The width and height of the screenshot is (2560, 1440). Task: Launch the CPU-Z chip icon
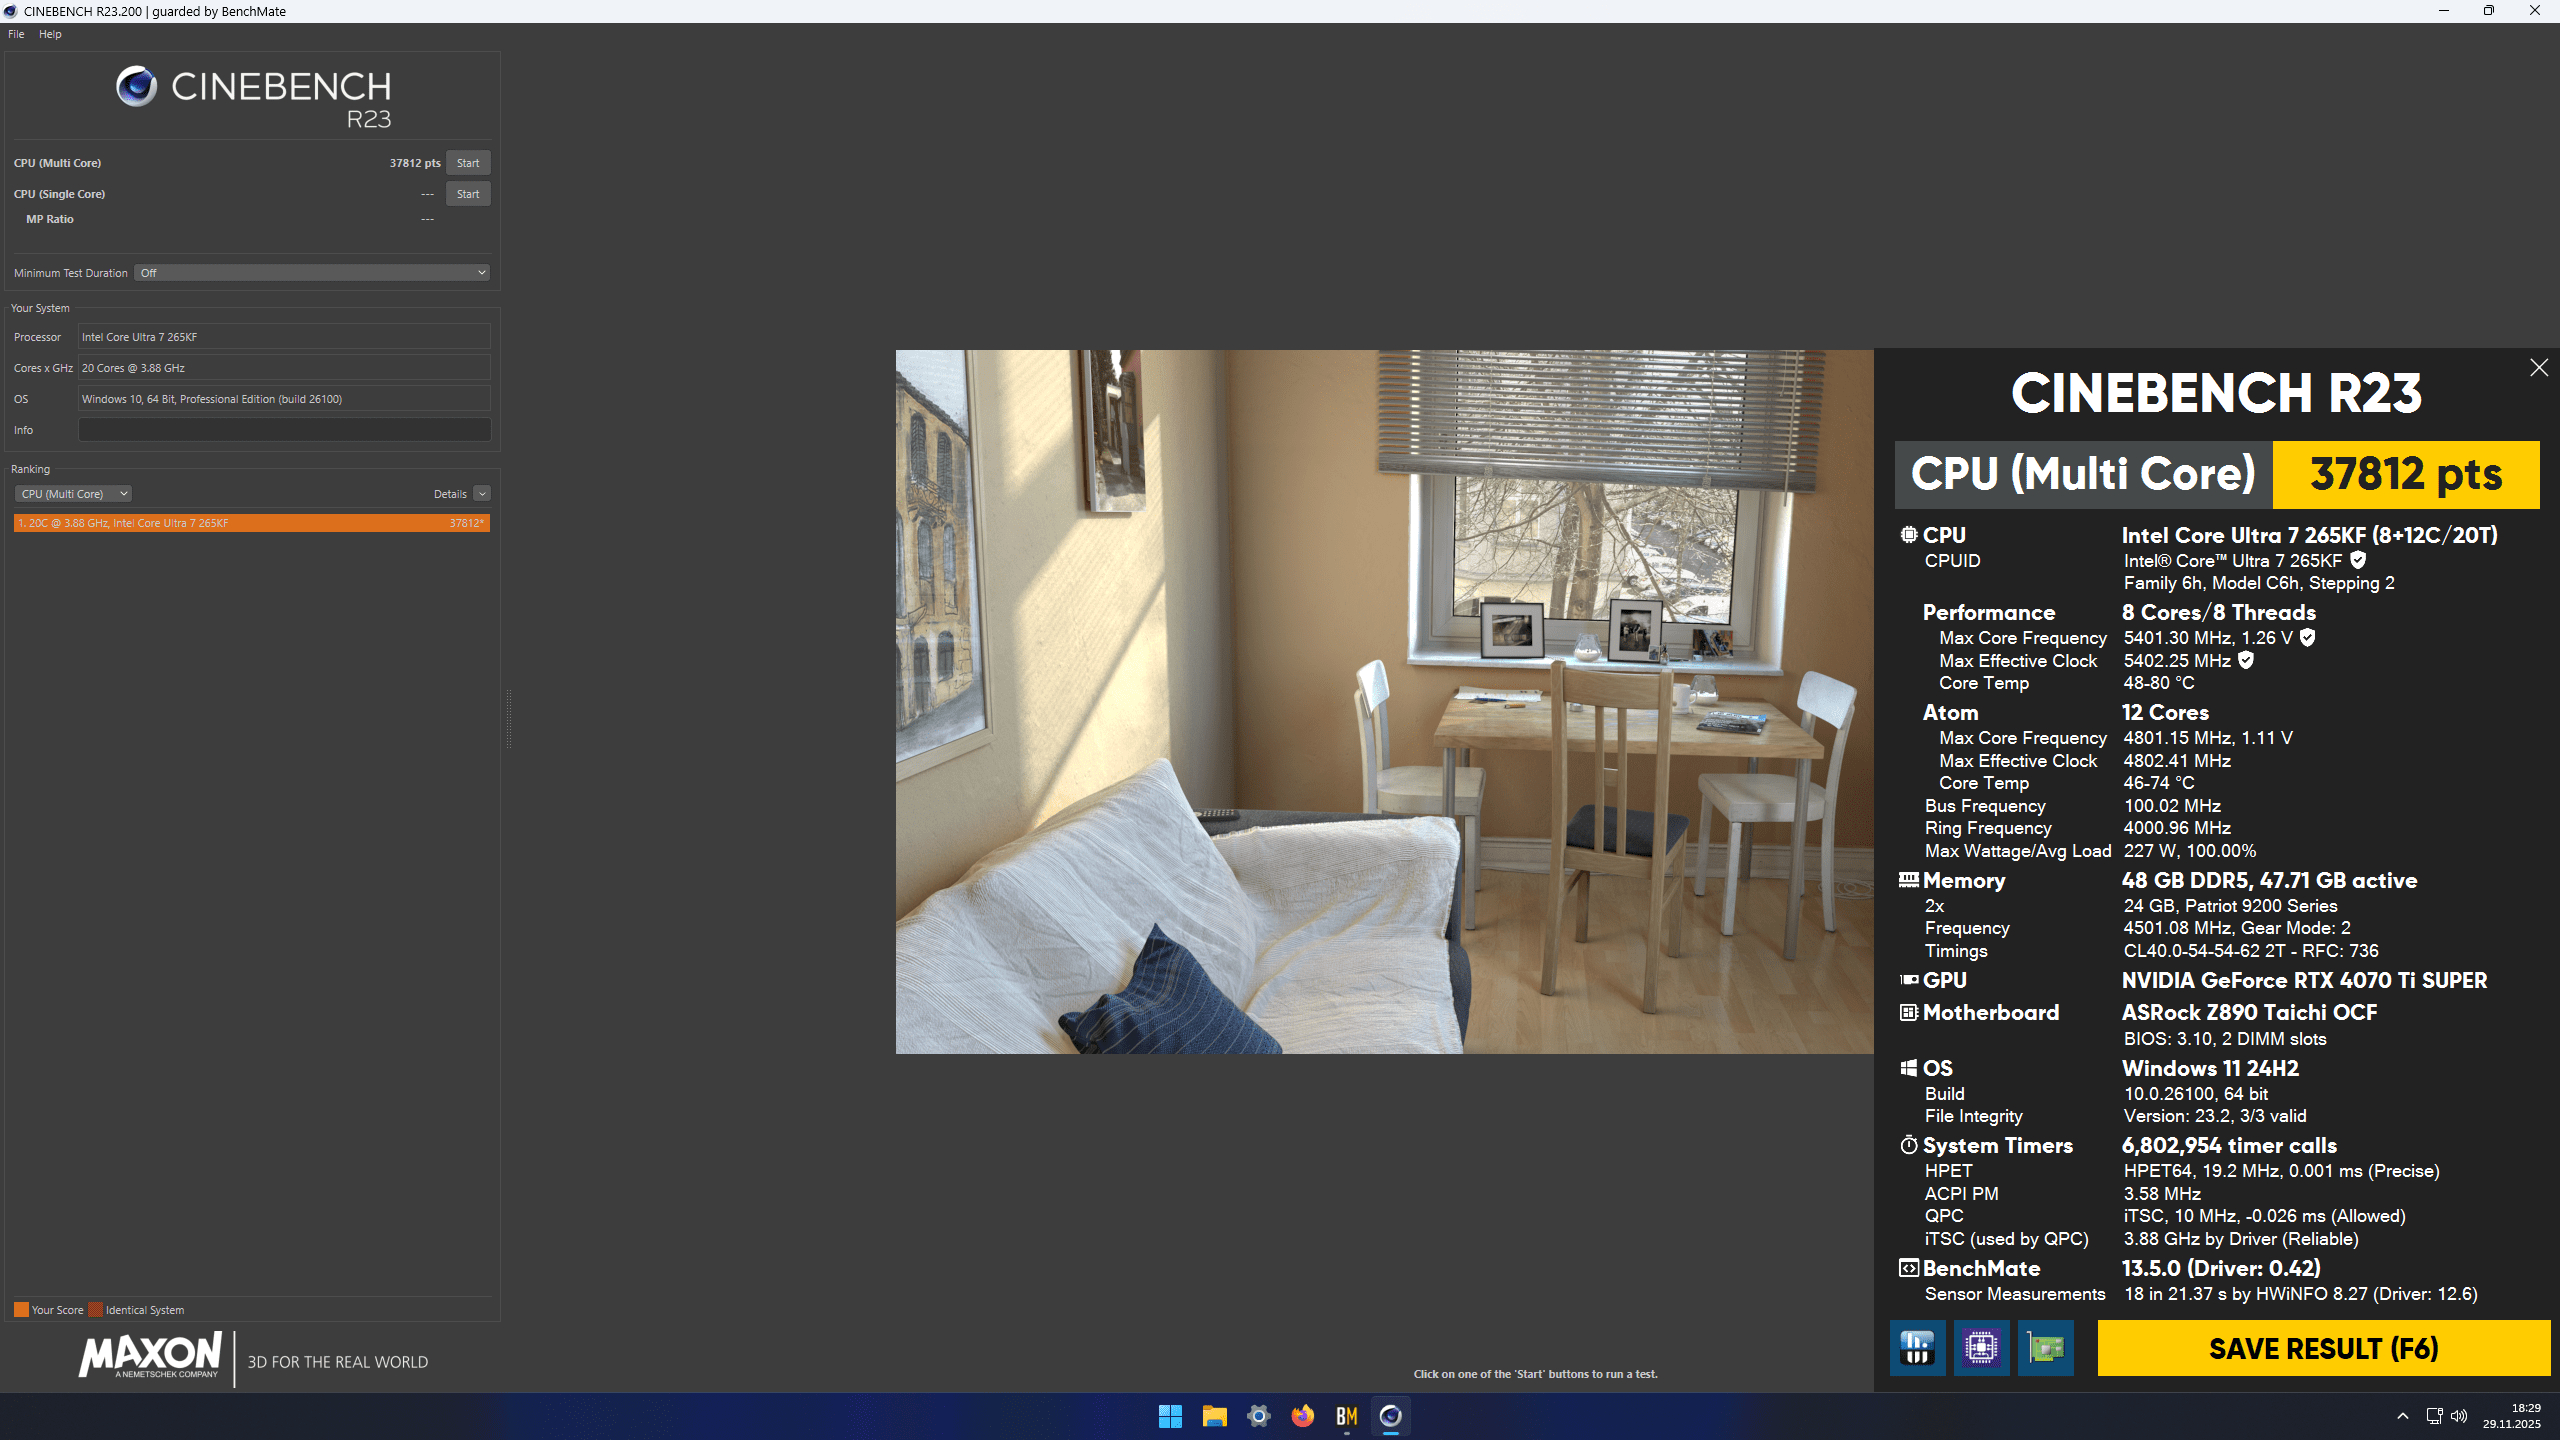(1981, 1348)
